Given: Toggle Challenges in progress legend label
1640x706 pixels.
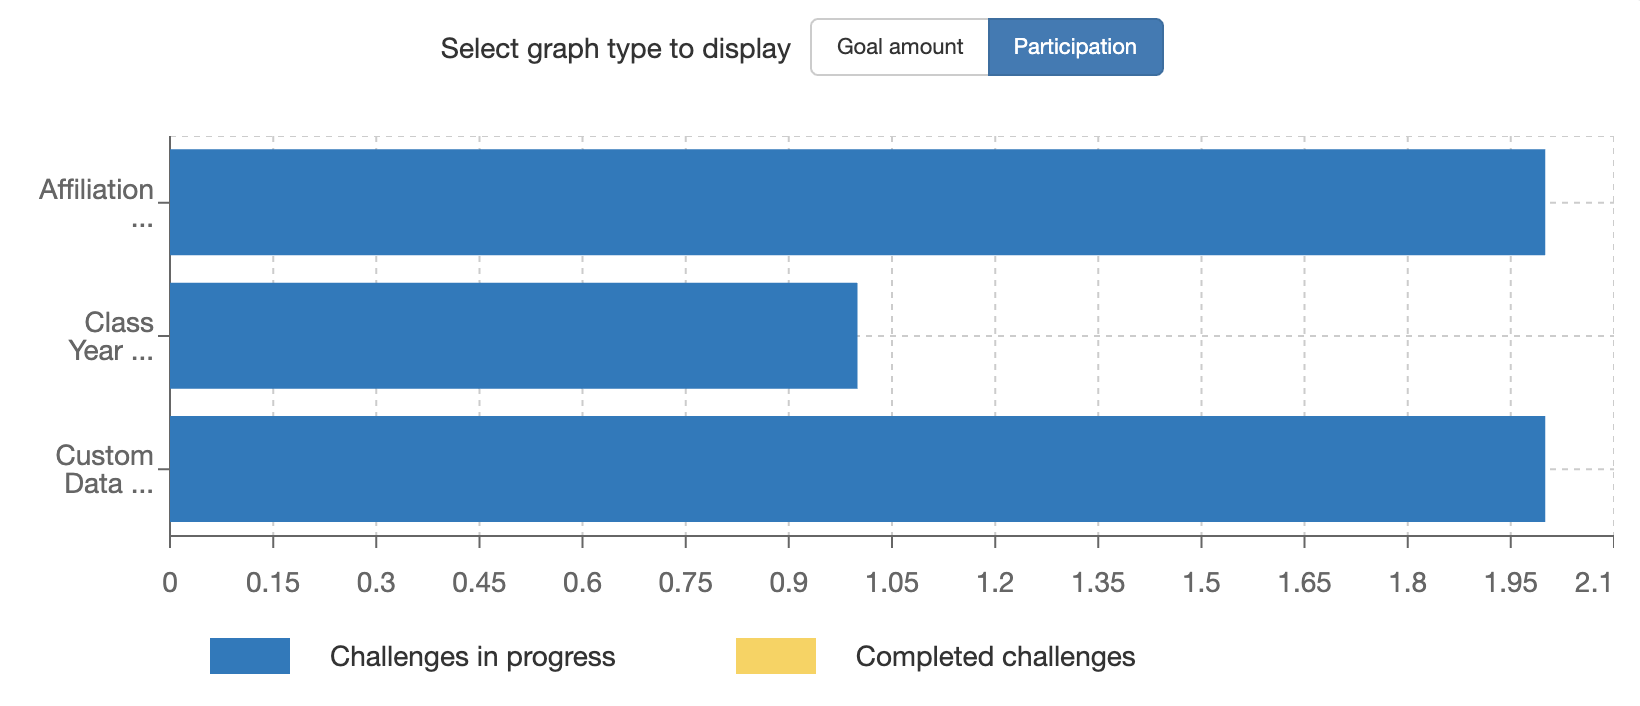Looking at the screenshot, I should pyautogui.click(x=472, y=657).
